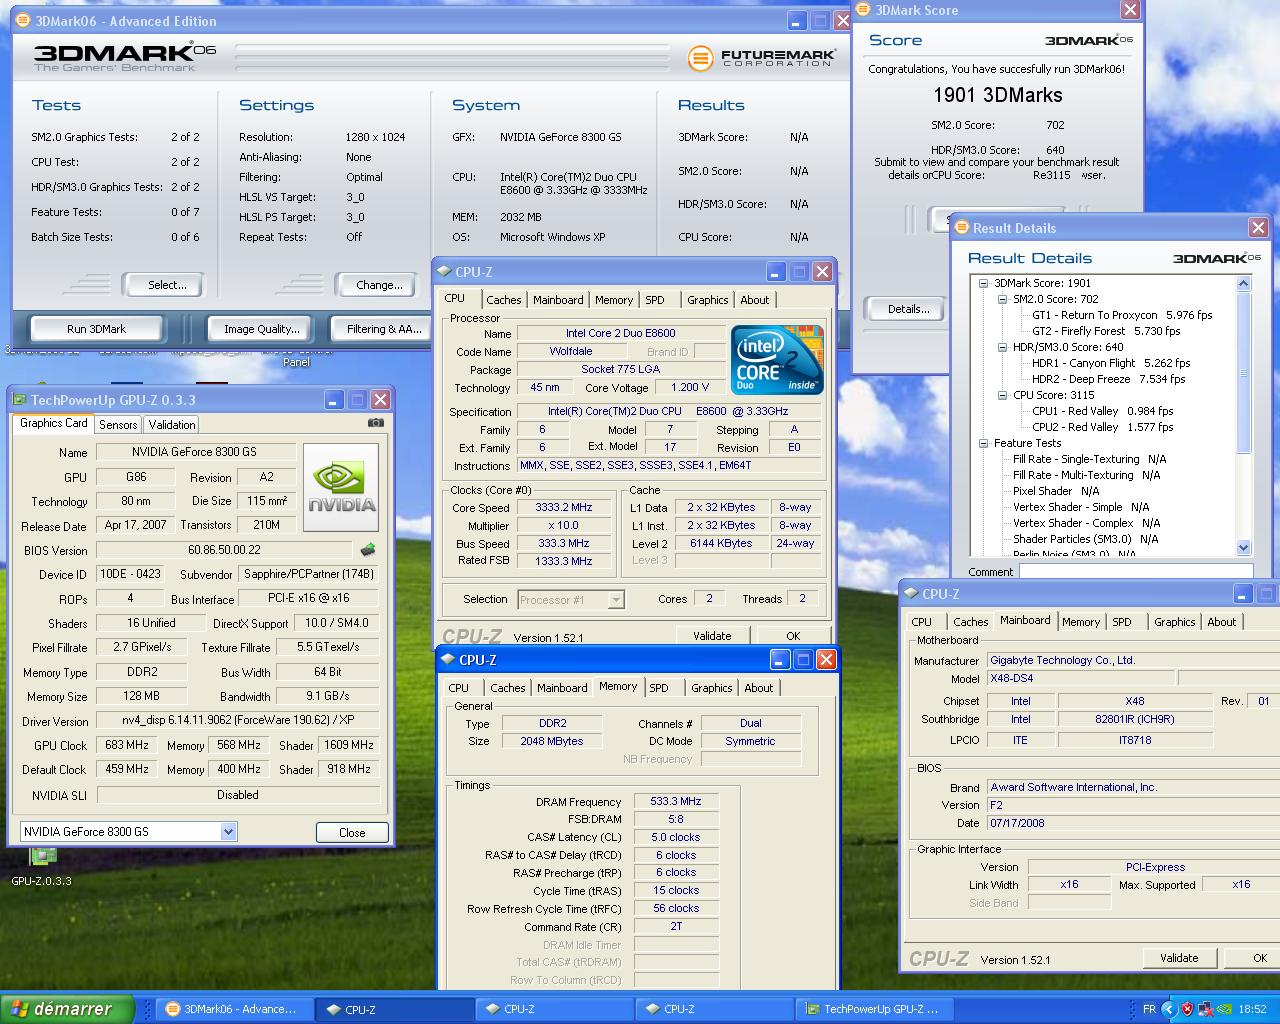Open the Processor #1 selection dropdown
This screenshot has height=1024, width=1280.
pyautogui.click(x=616, y=599)
